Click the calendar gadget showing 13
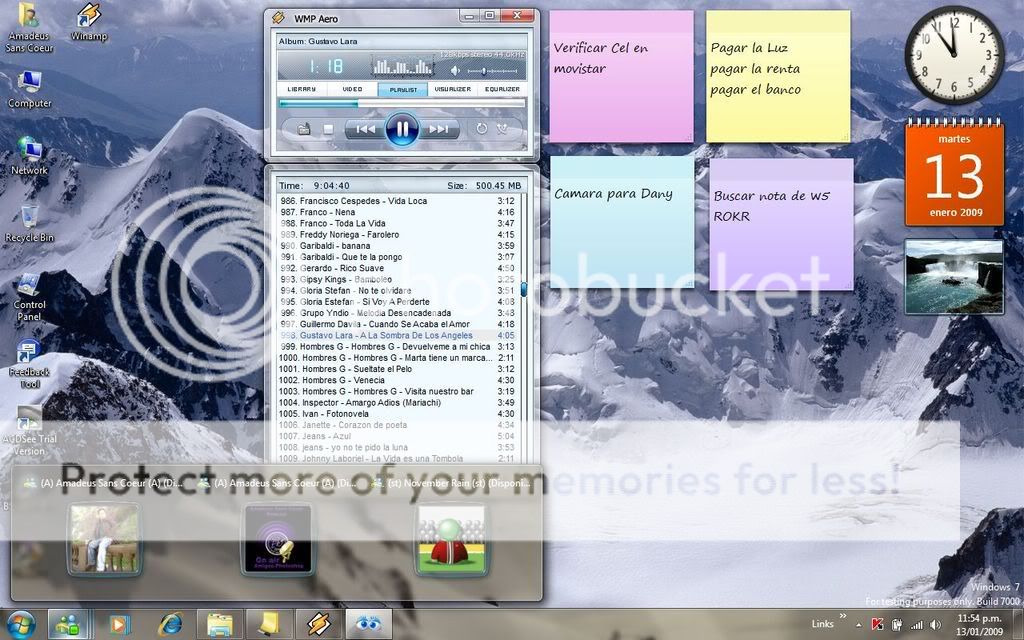Screen dimensions: 1024x640 (954, 172)
